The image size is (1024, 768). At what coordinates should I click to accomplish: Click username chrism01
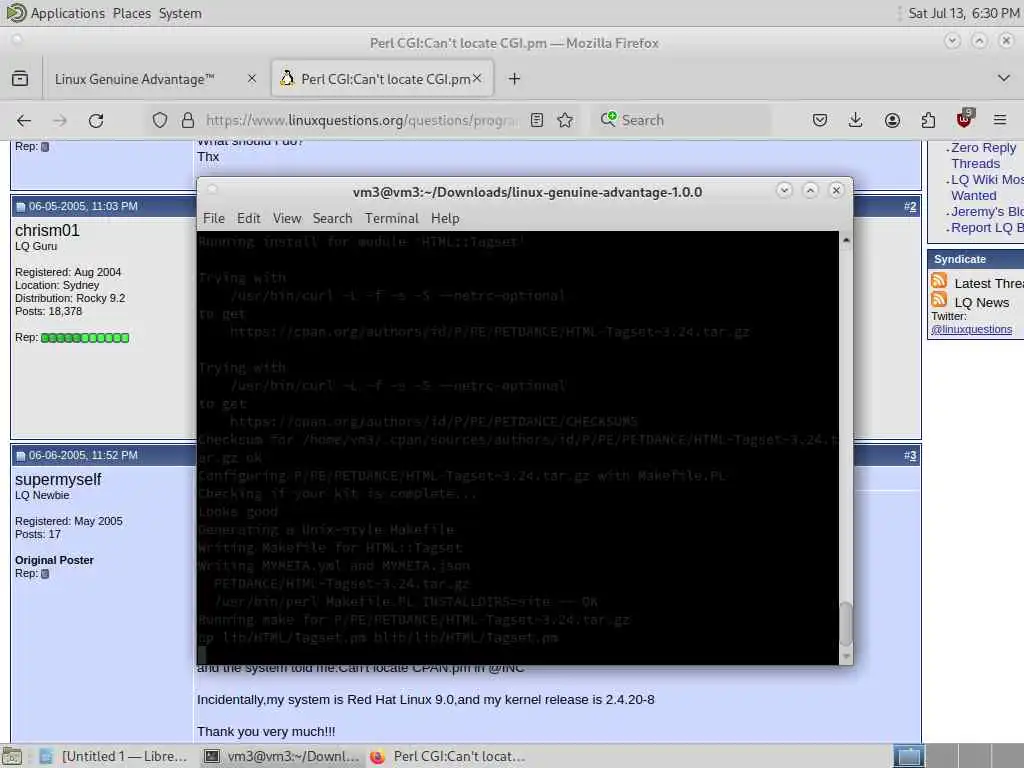pyautogui.click(x=47, y=231)
